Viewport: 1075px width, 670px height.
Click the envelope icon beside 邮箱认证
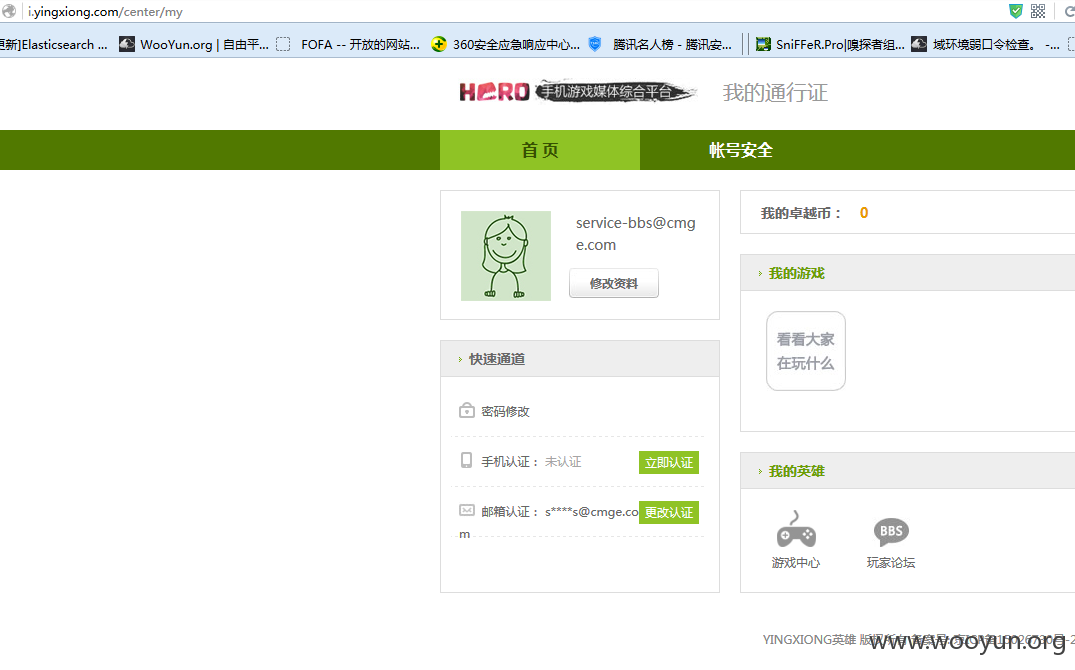[x=467, y=510]
